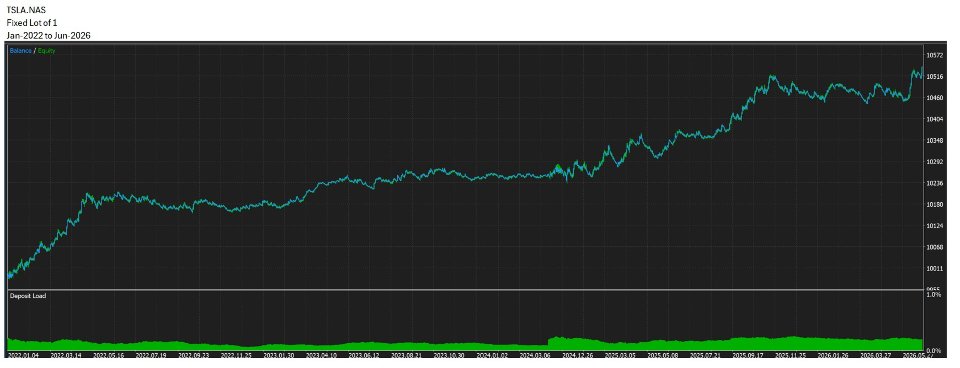Click the Fixed Lot of 1 text
Viewport: 960px width, 368px height.
[x=32, y=23]
